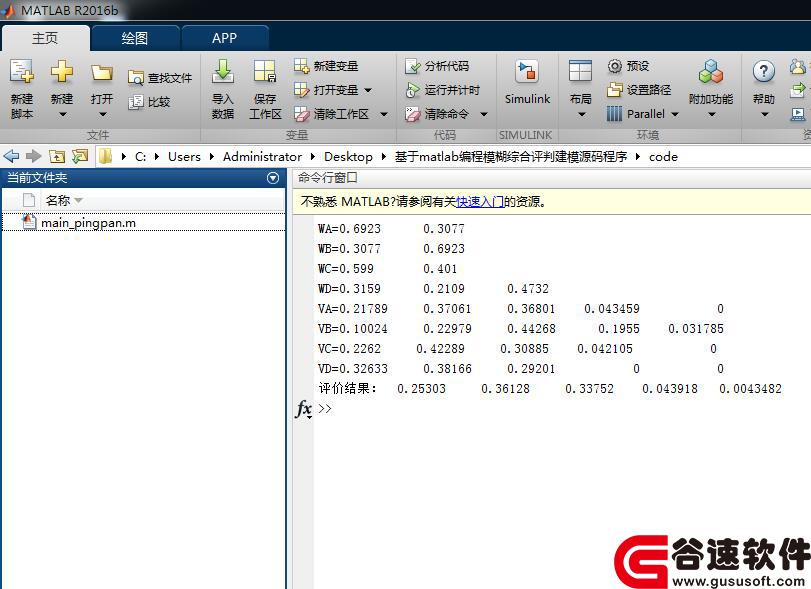This screenshot has width=811, height=589.
Task: Click the Open (打开) folder icon
Action: point(101,73)
